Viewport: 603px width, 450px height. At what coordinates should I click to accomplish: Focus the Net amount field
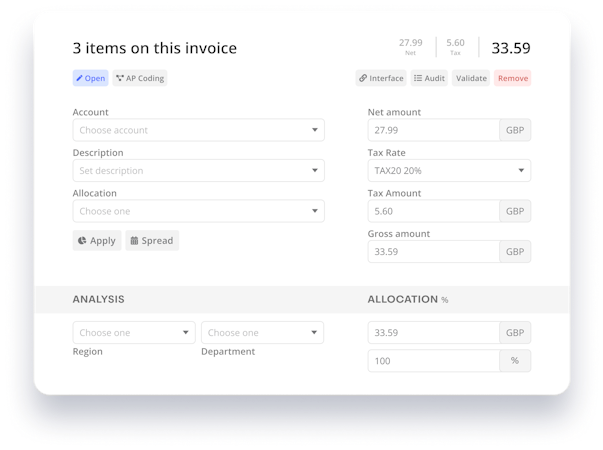(433, 130)
